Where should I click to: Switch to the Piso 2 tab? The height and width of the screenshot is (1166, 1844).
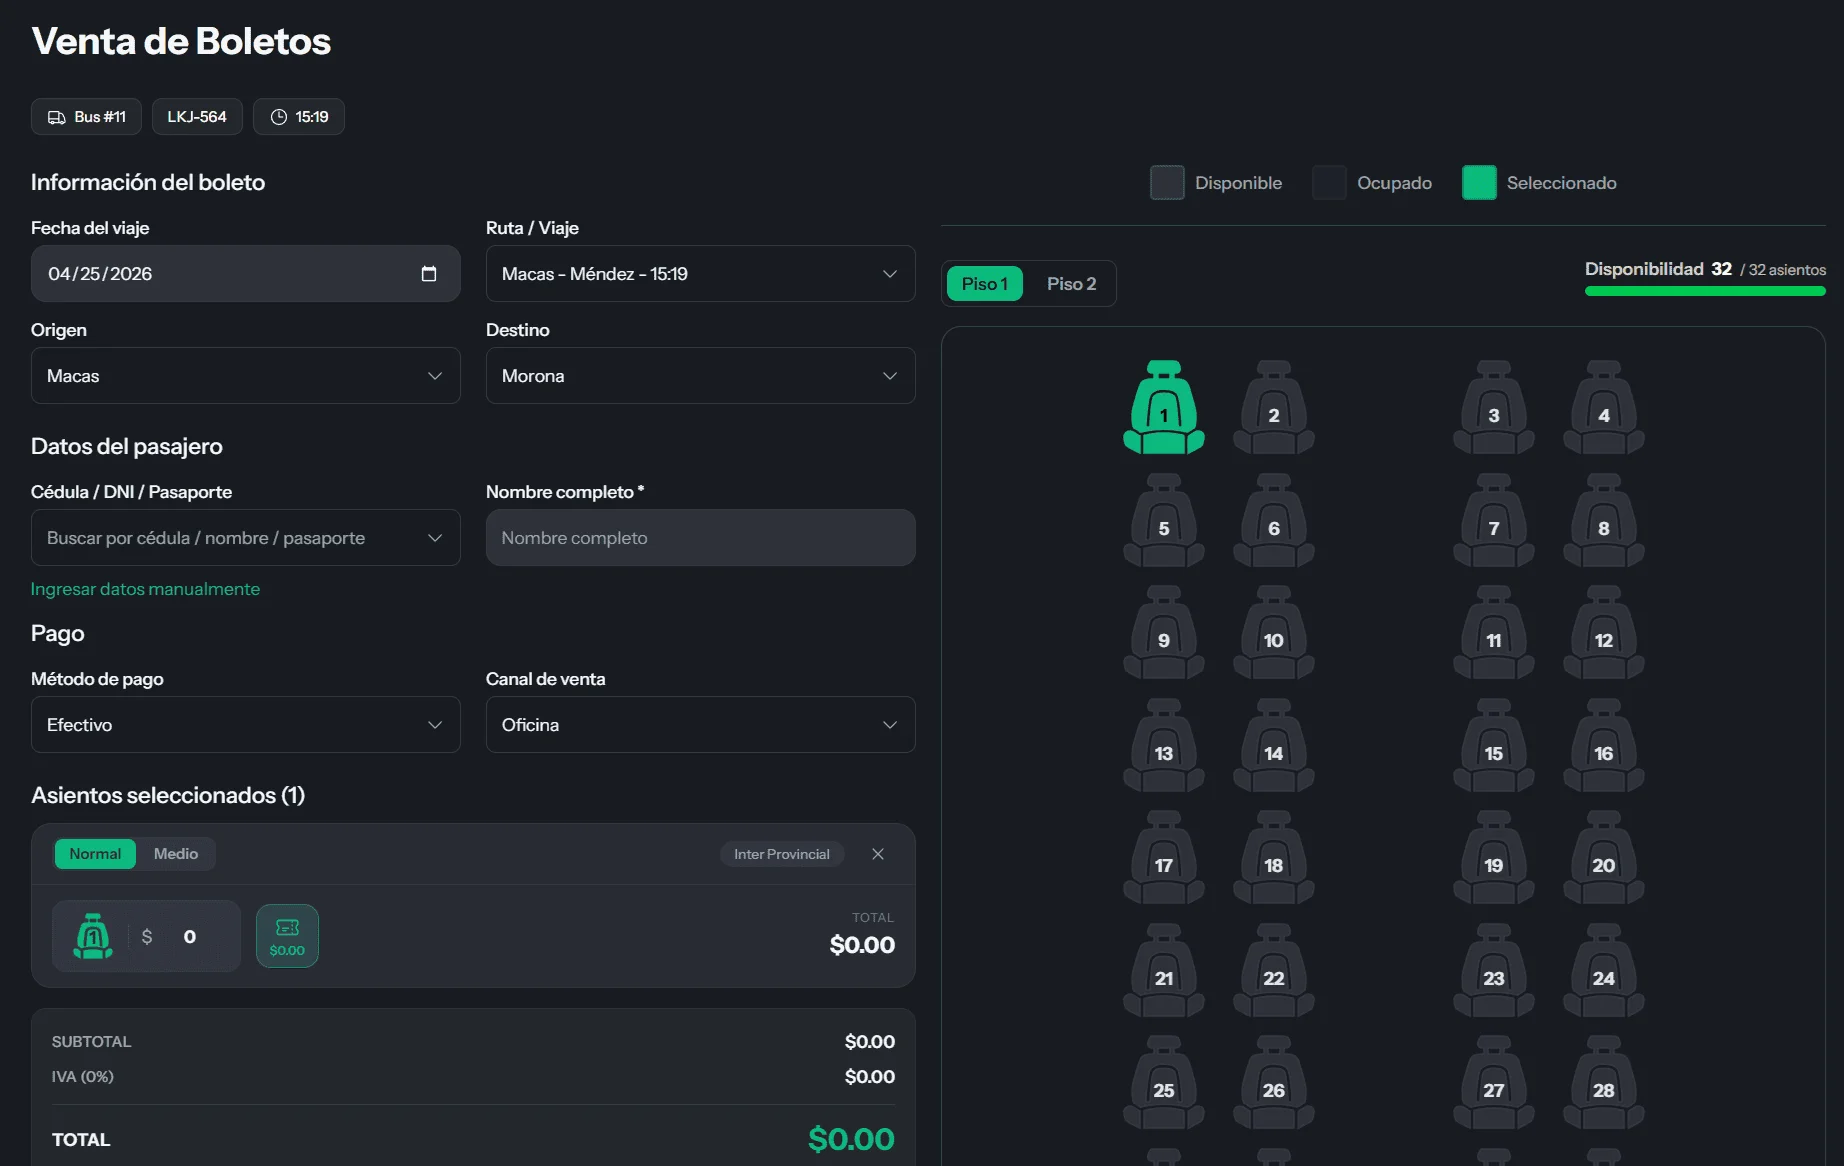(x=1071, y=284)
